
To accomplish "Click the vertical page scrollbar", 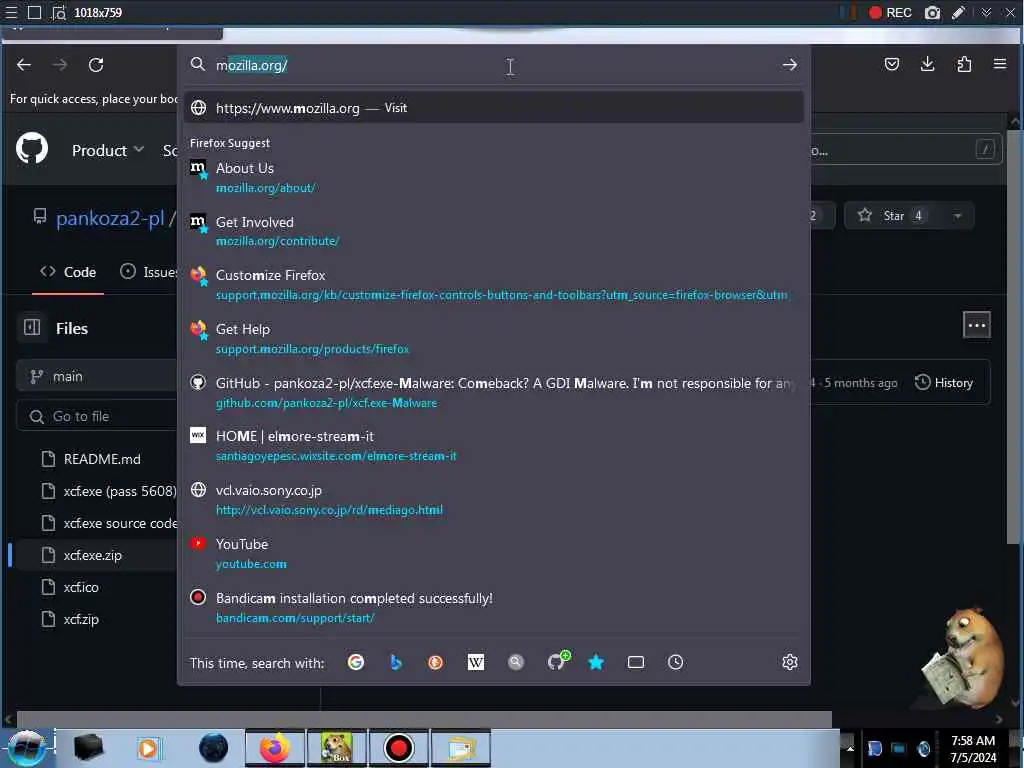I will pyautogui.click(x=1014, y=336).
